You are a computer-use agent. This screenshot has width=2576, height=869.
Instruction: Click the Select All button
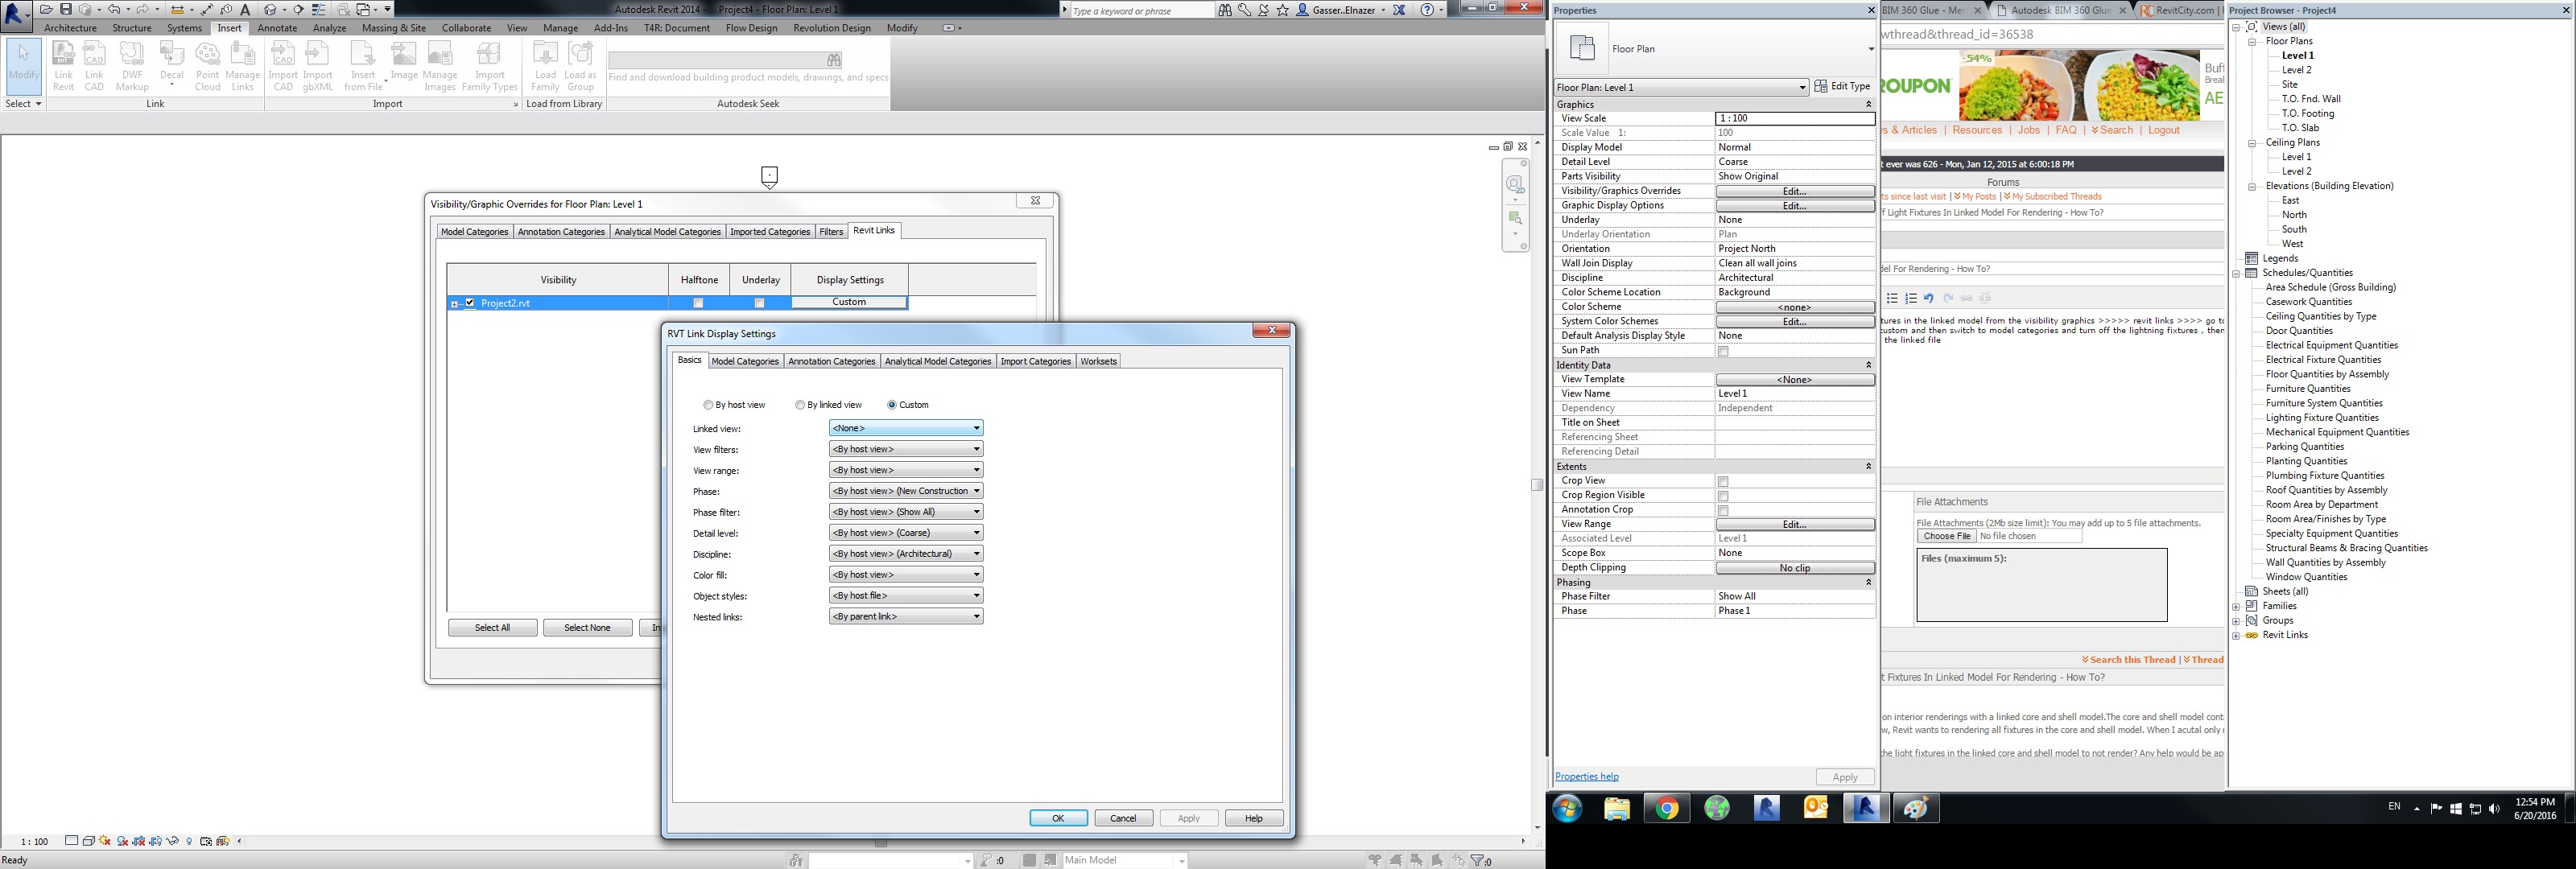click(x=492, y=628)
